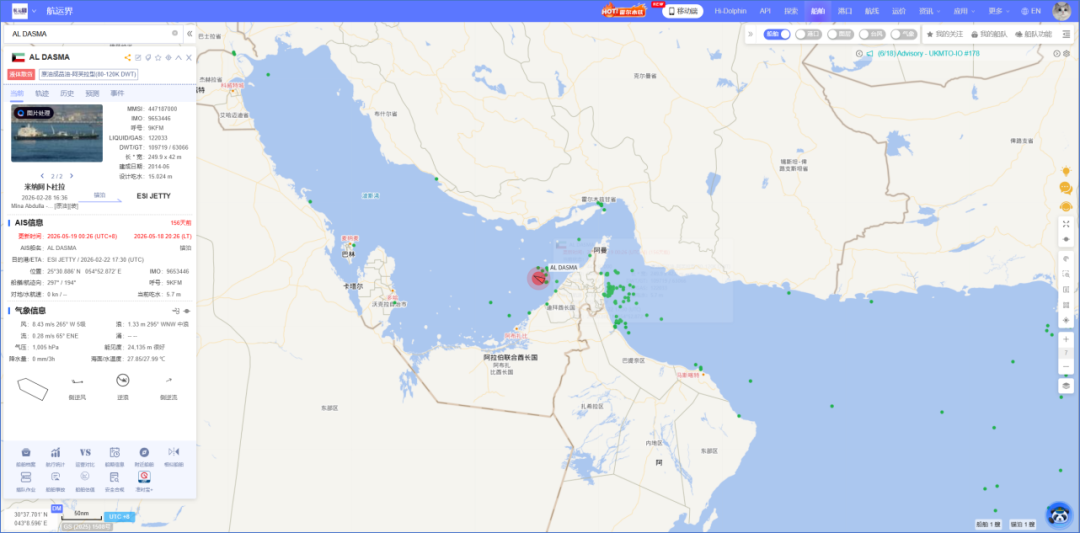This screenshot has width=1080, height=533.
Task: Open Hi-Dolphin from top navigation
Action: click(731, 11)
